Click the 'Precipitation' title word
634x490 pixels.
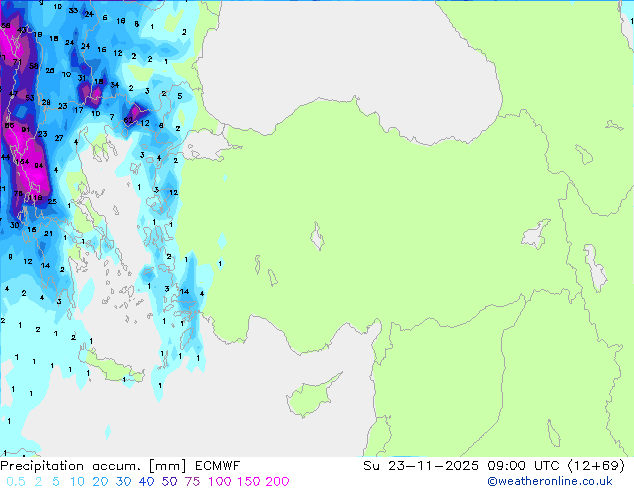(x=42, y=466)
